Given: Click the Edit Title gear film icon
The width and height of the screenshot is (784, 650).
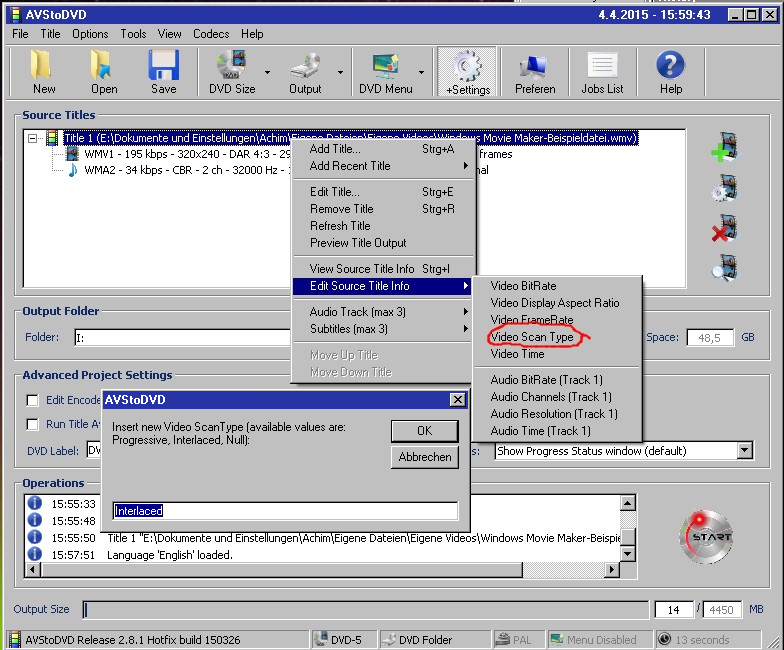Looking at the screenshot, I should pos(724,188).
